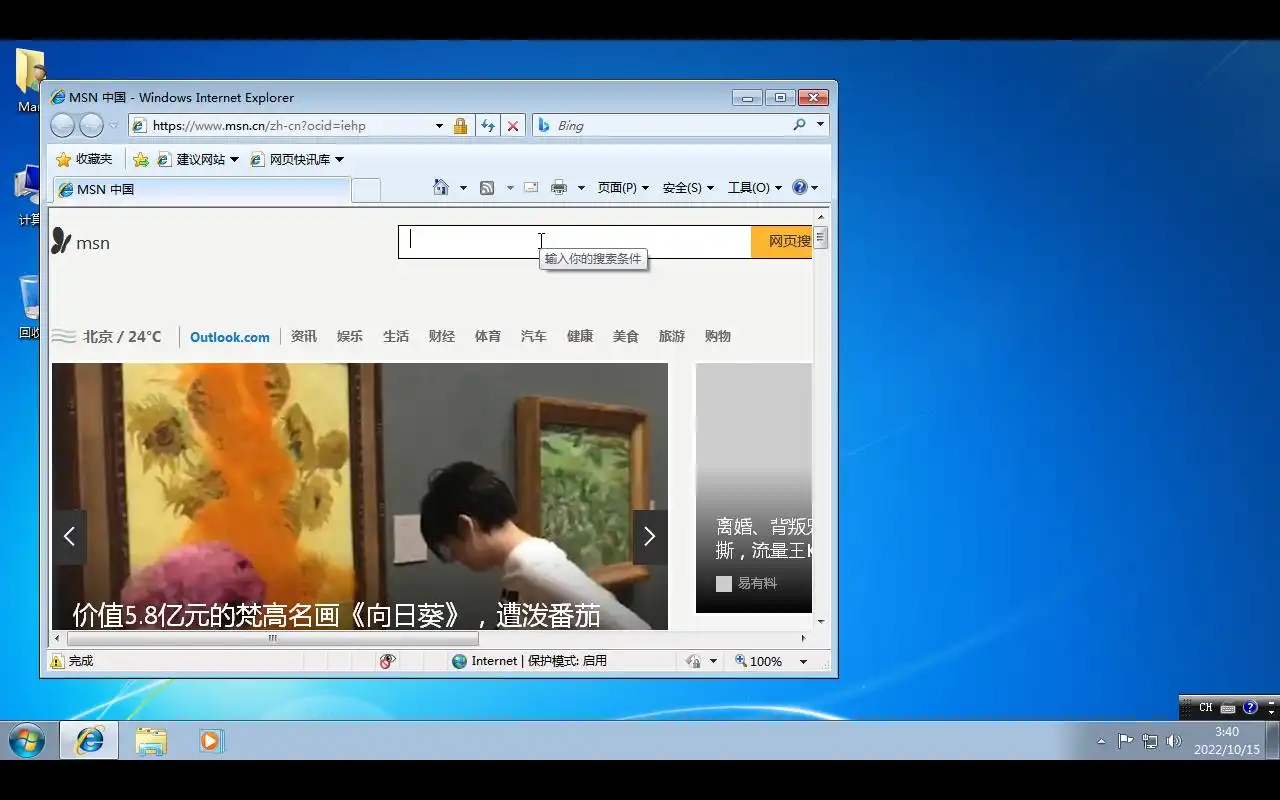
Task: Click into the MSN page search field
Action: tap(575, 242)
